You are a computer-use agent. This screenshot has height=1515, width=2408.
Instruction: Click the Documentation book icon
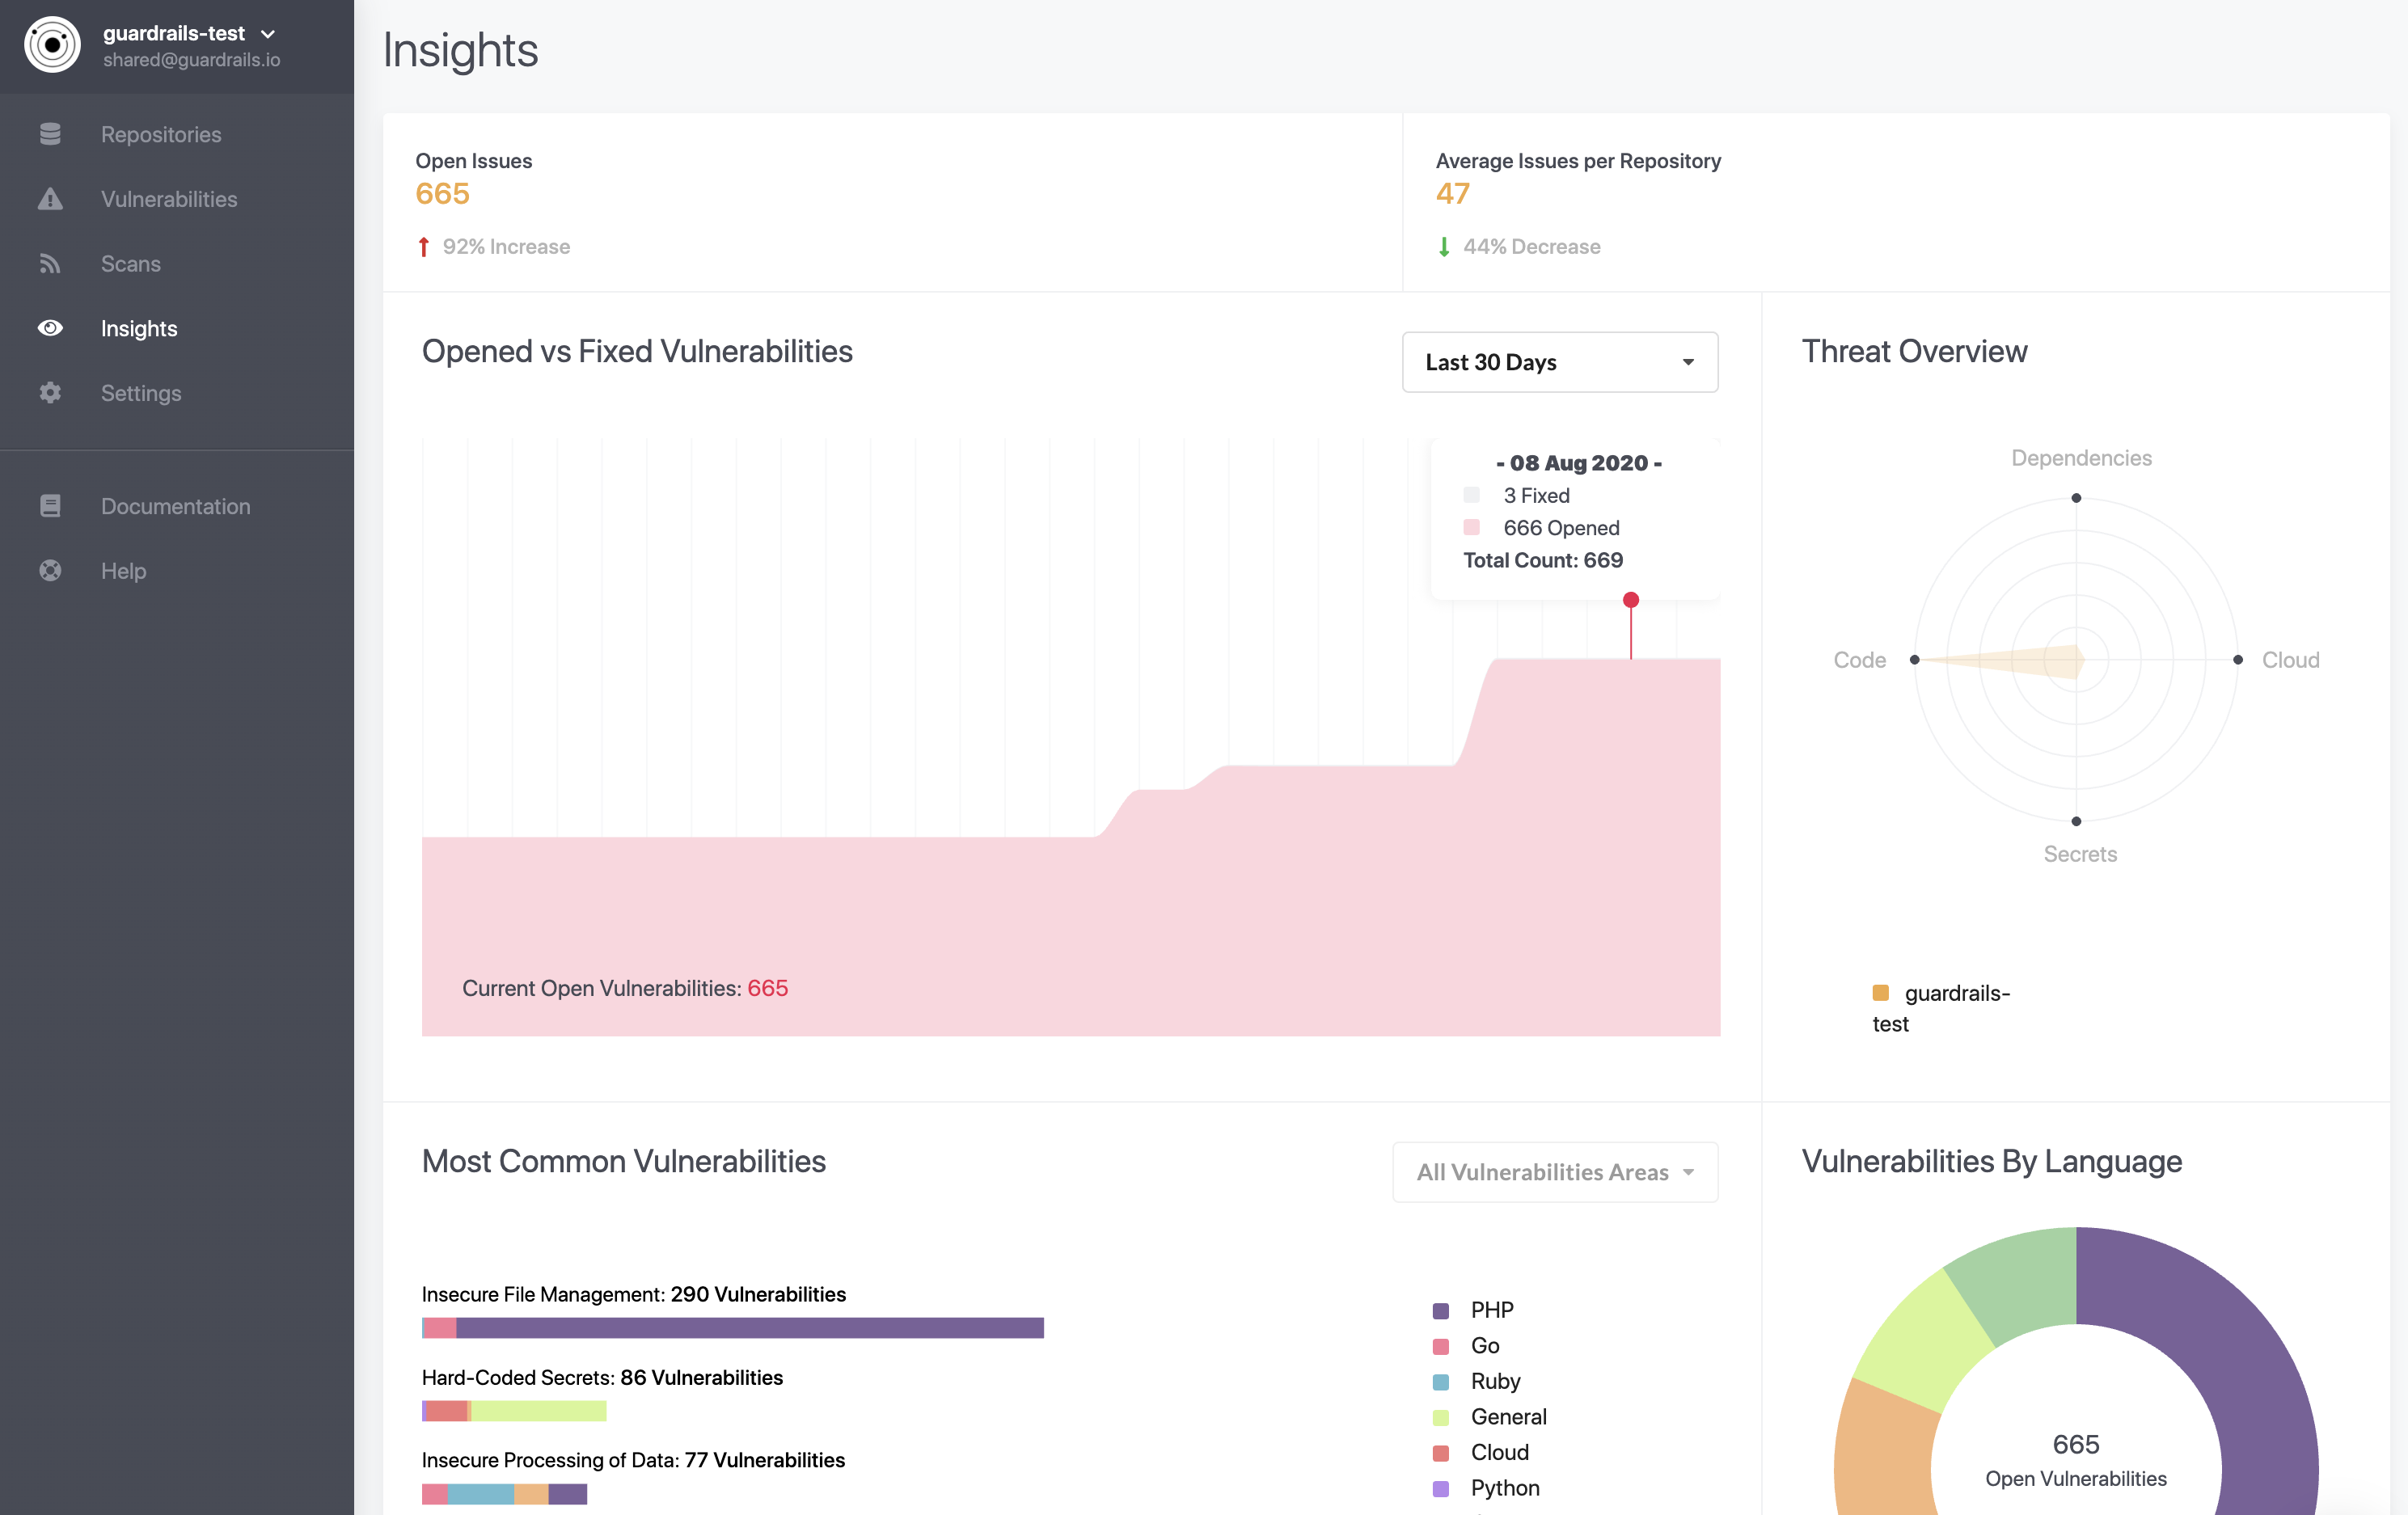coord(50,506)
